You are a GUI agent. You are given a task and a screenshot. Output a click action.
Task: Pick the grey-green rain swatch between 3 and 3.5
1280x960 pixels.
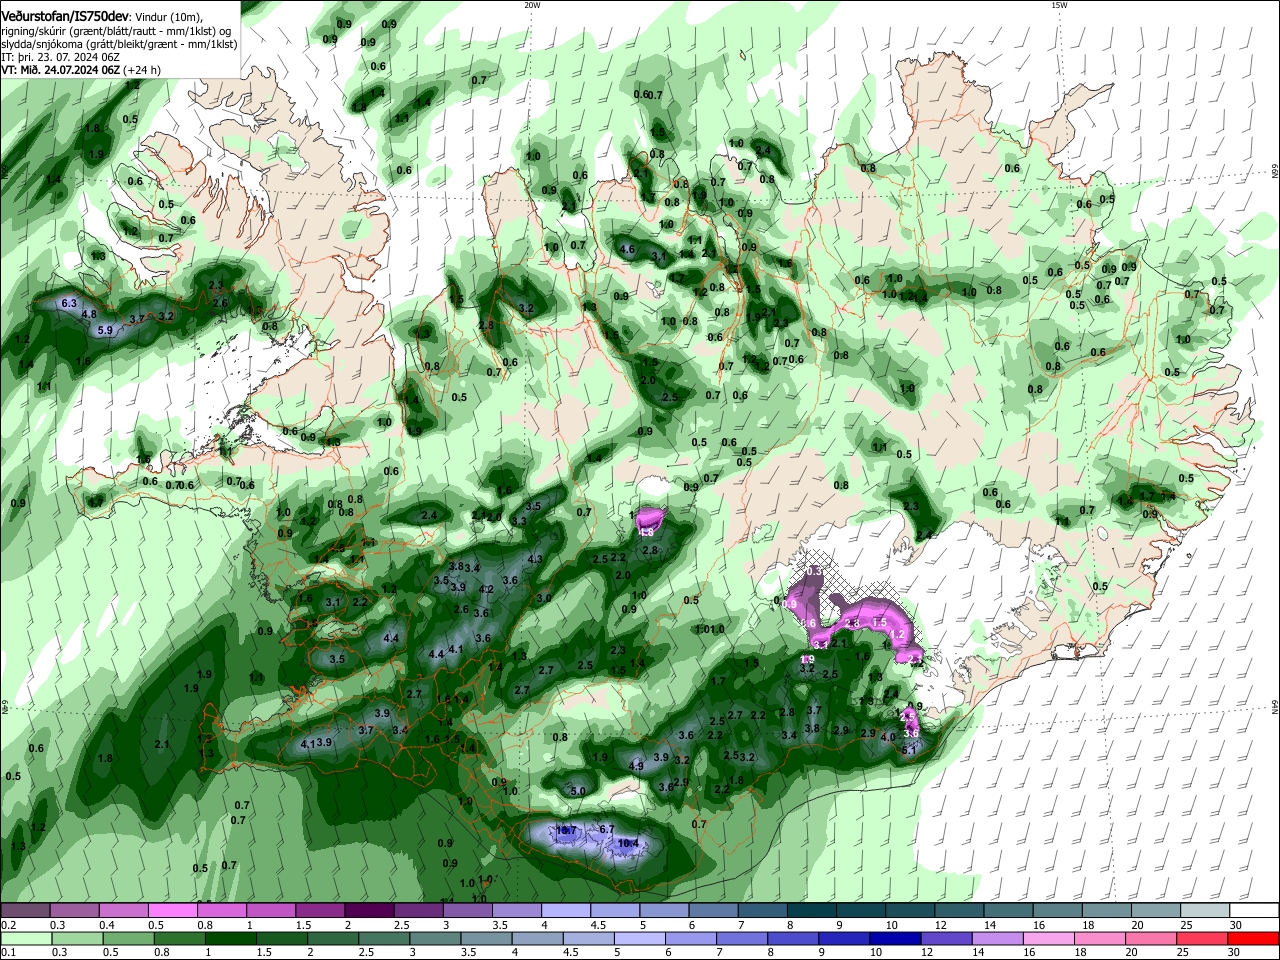pos(434,938)
